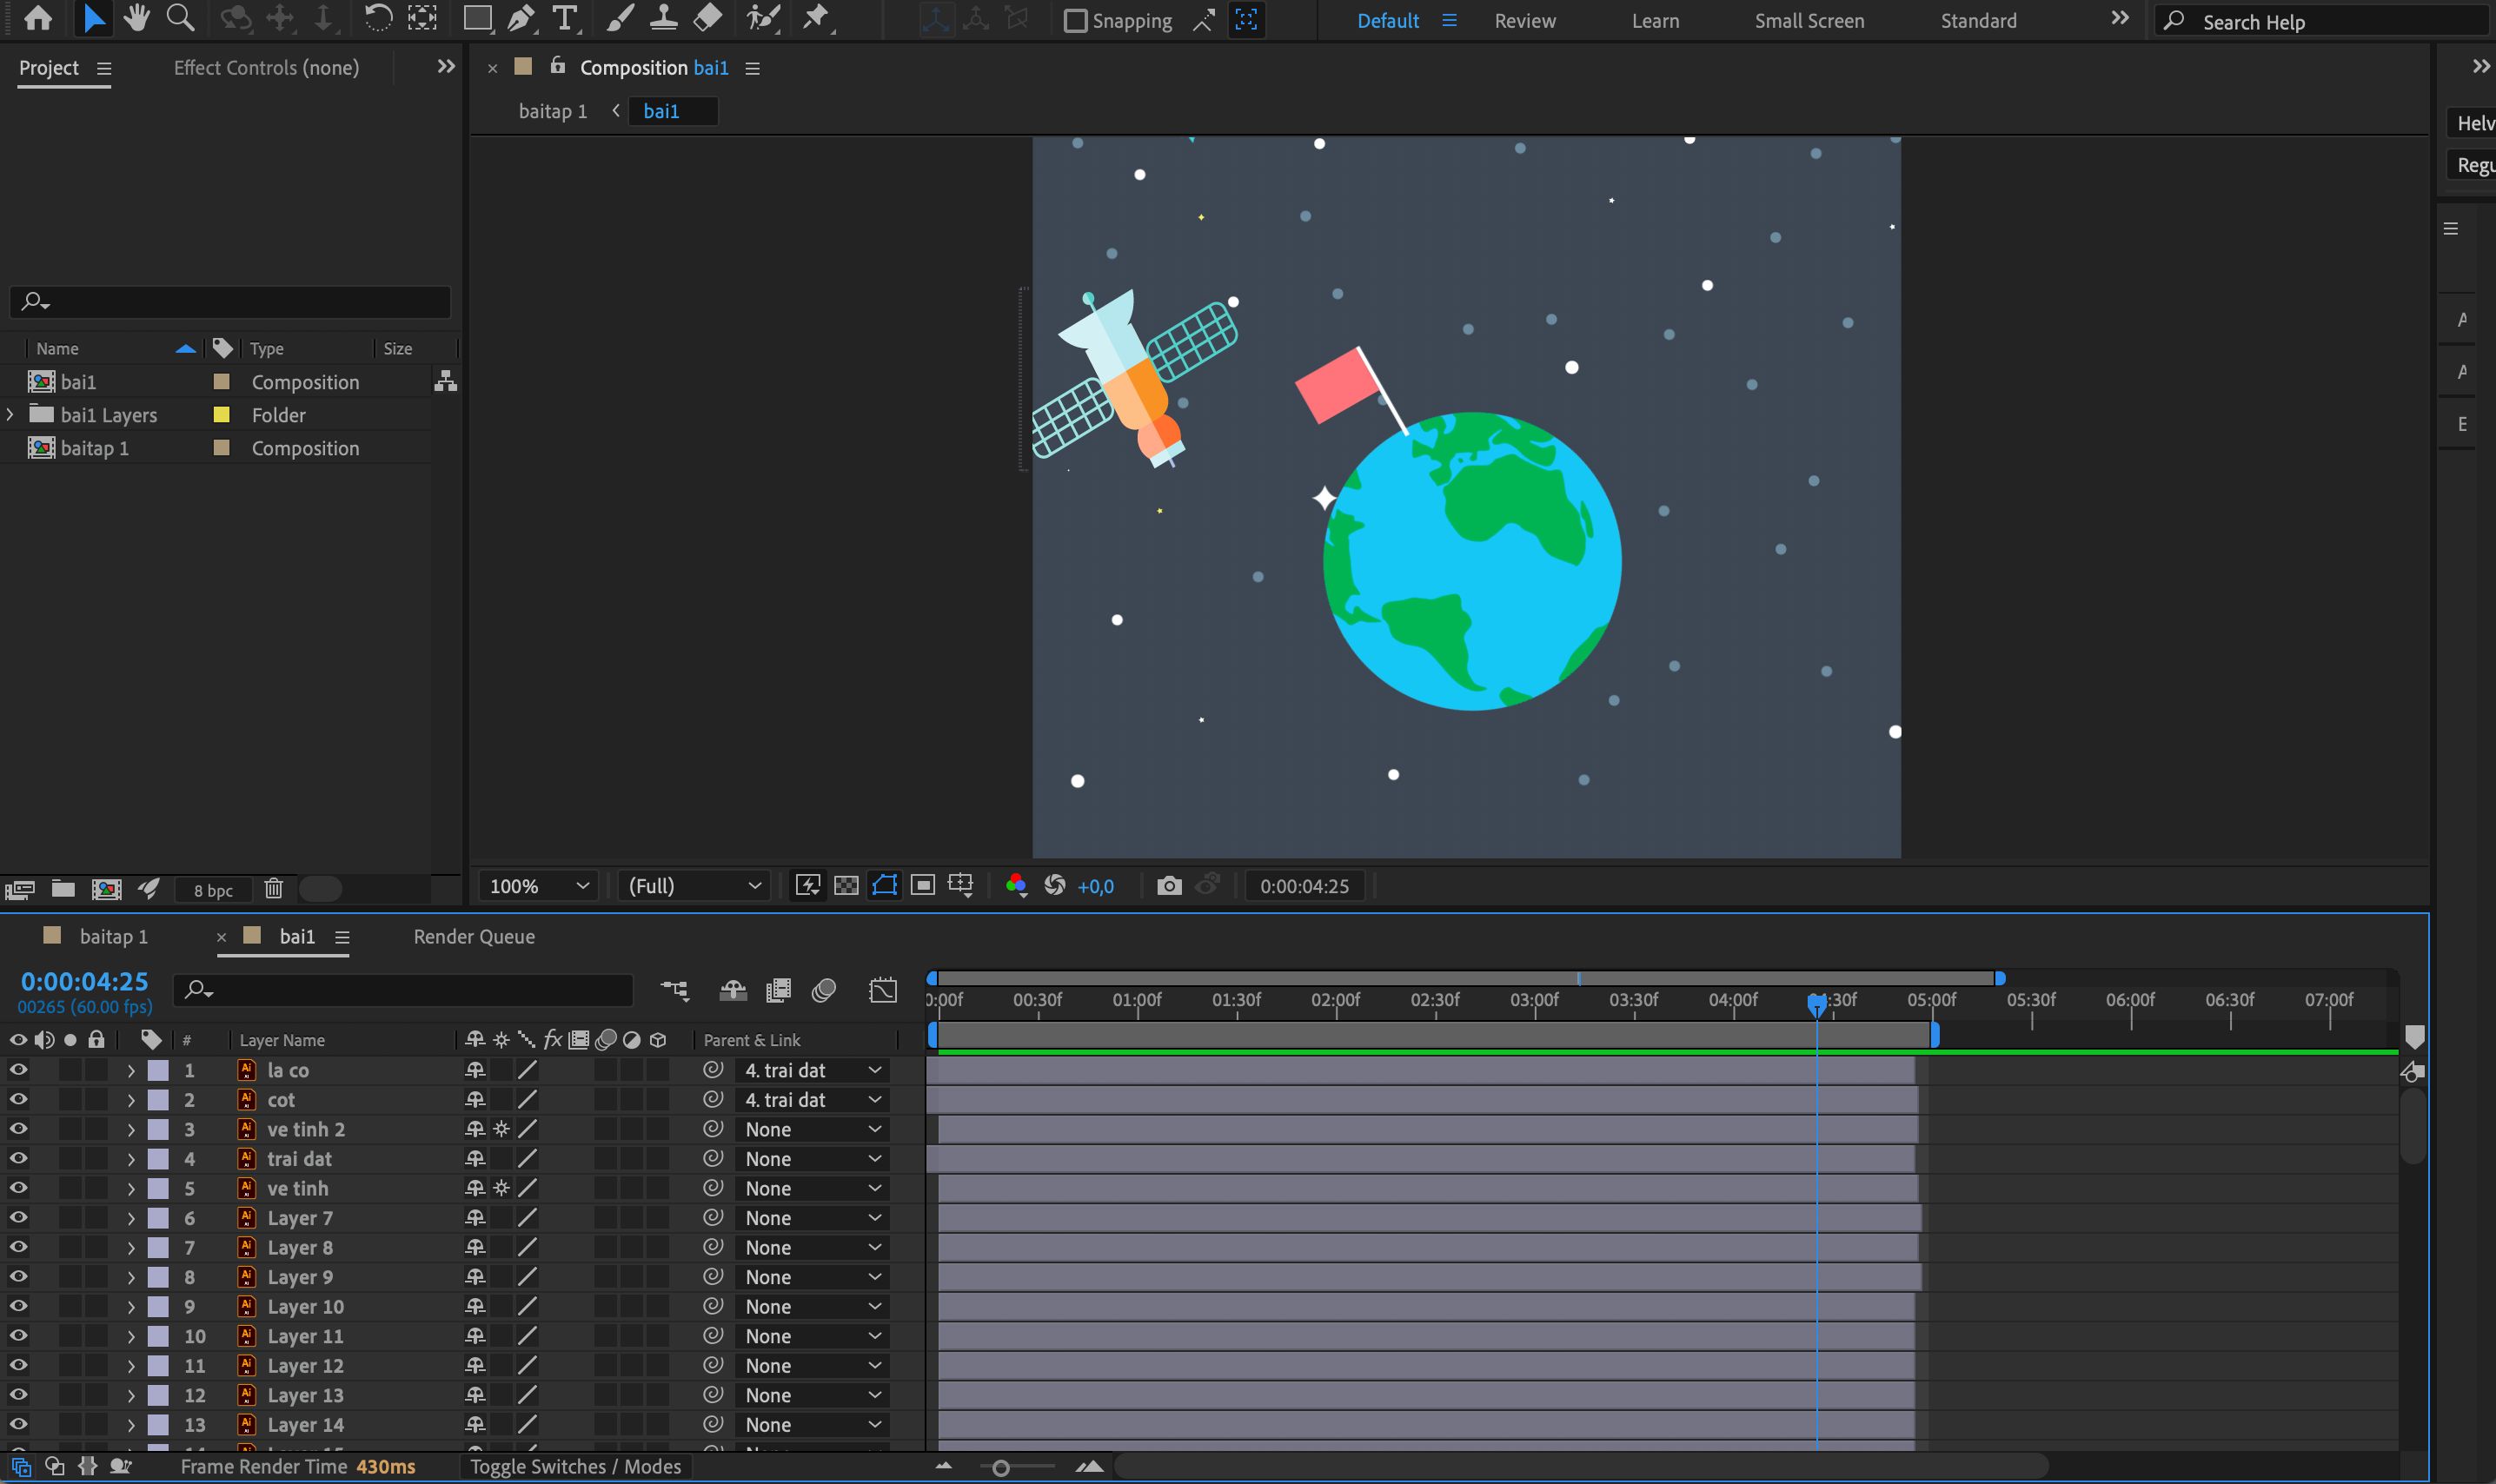The height and width of the screenshot is (1484, 2496).
Task: Select the Puppet Pin tool
Action: (816, 18)
